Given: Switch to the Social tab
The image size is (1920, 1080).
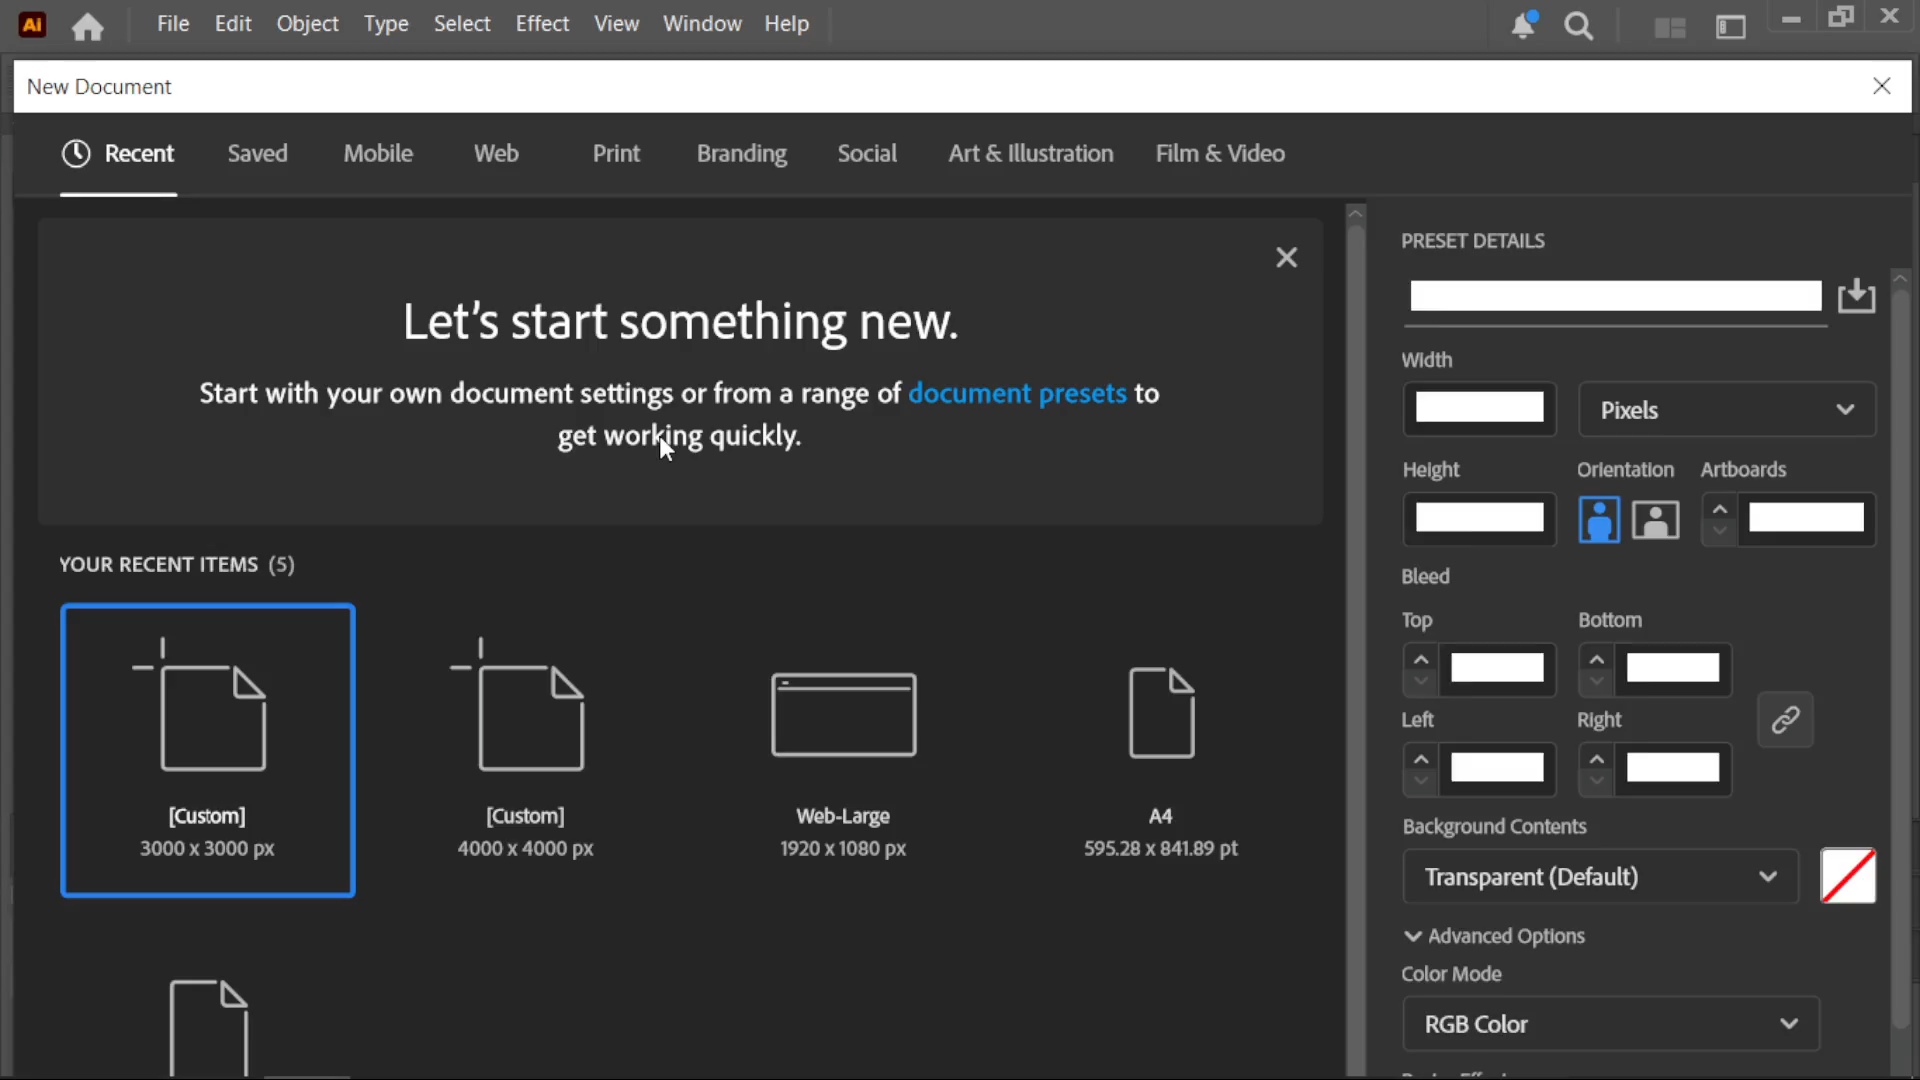Looking at the screenshot, I should 867,154.
